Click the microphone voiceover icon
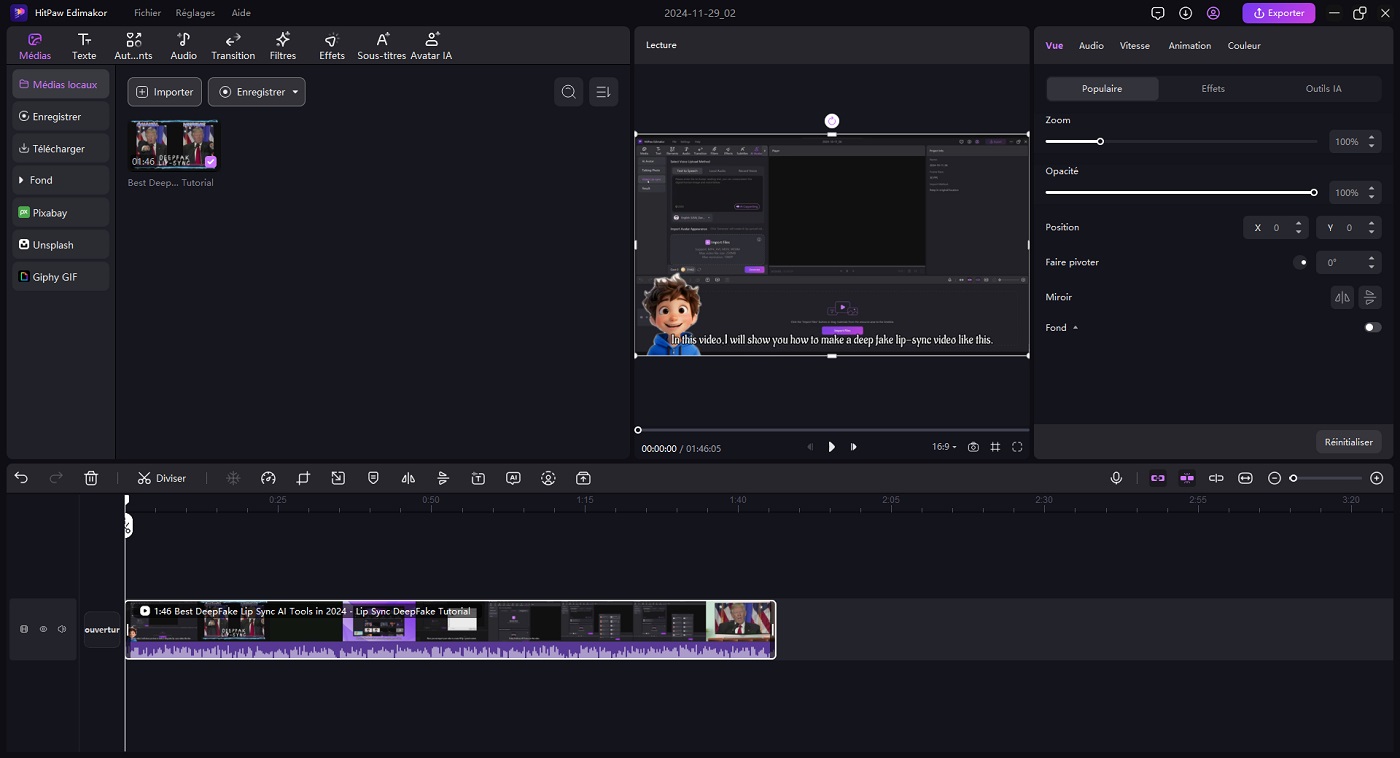The width and height of the screenshot is (1400, 758). [1116, 478]
